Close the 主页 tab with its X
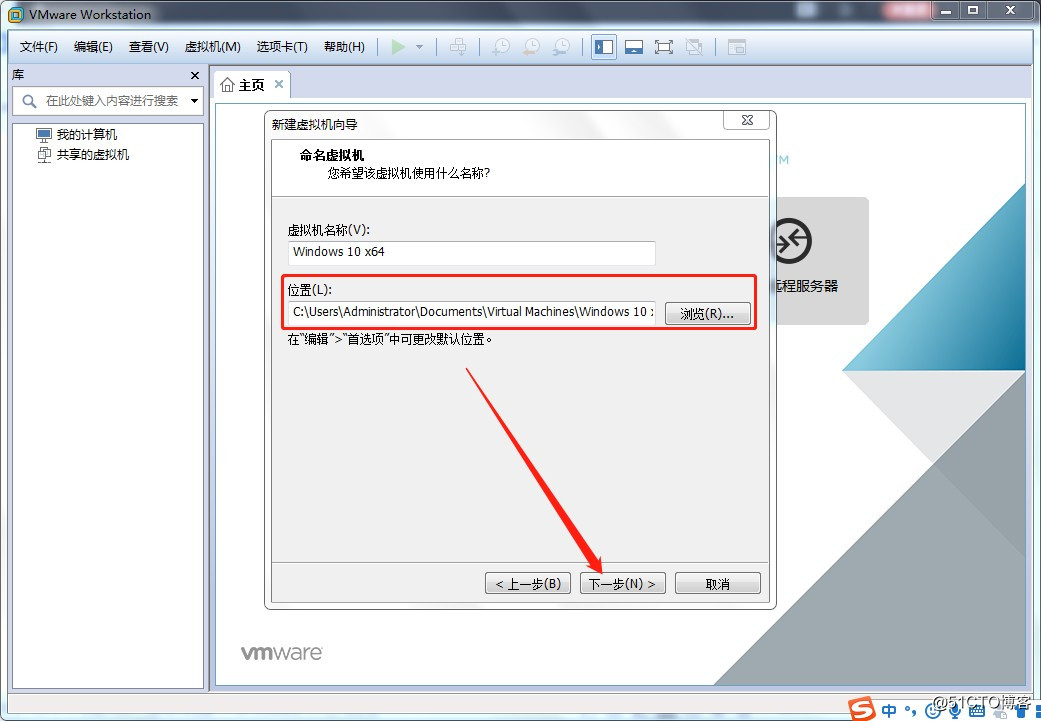Viewport: 1041px width, 721px height. [x=279, y=84]
